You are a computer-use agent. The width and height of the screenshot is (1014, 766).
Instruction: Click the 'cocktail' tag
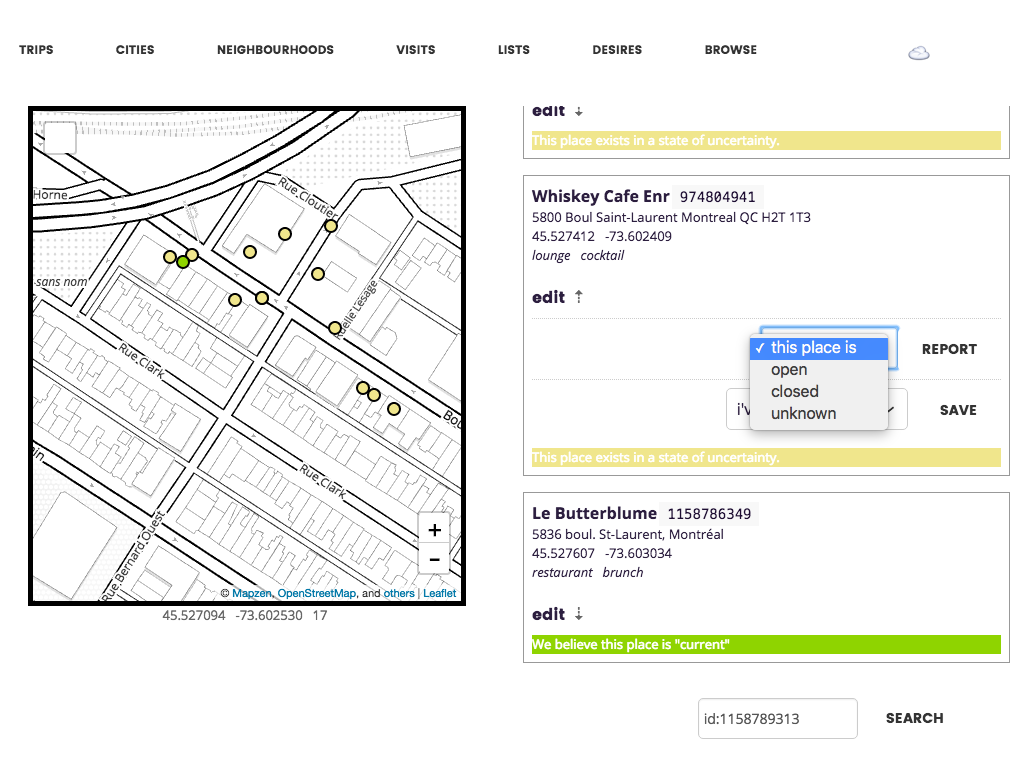[x=602, y=255]
